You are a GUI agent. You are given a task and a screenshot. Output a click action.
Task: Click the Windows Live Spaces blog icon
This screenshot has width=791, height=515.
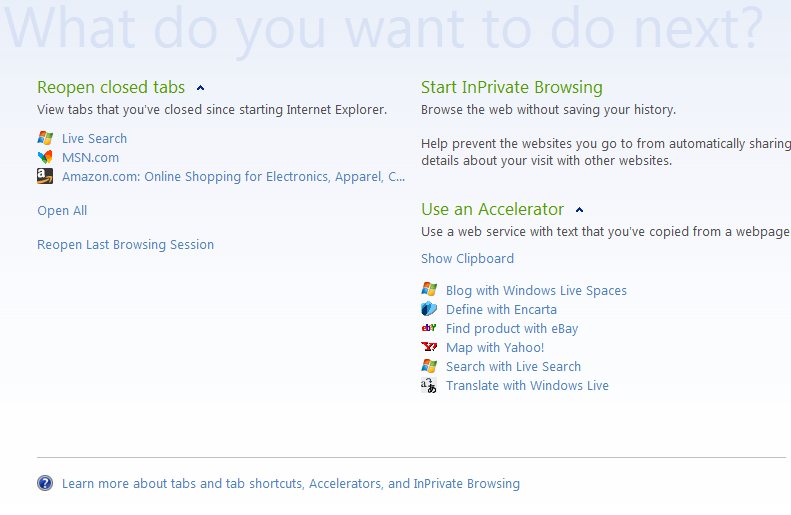tap(429, 290)
